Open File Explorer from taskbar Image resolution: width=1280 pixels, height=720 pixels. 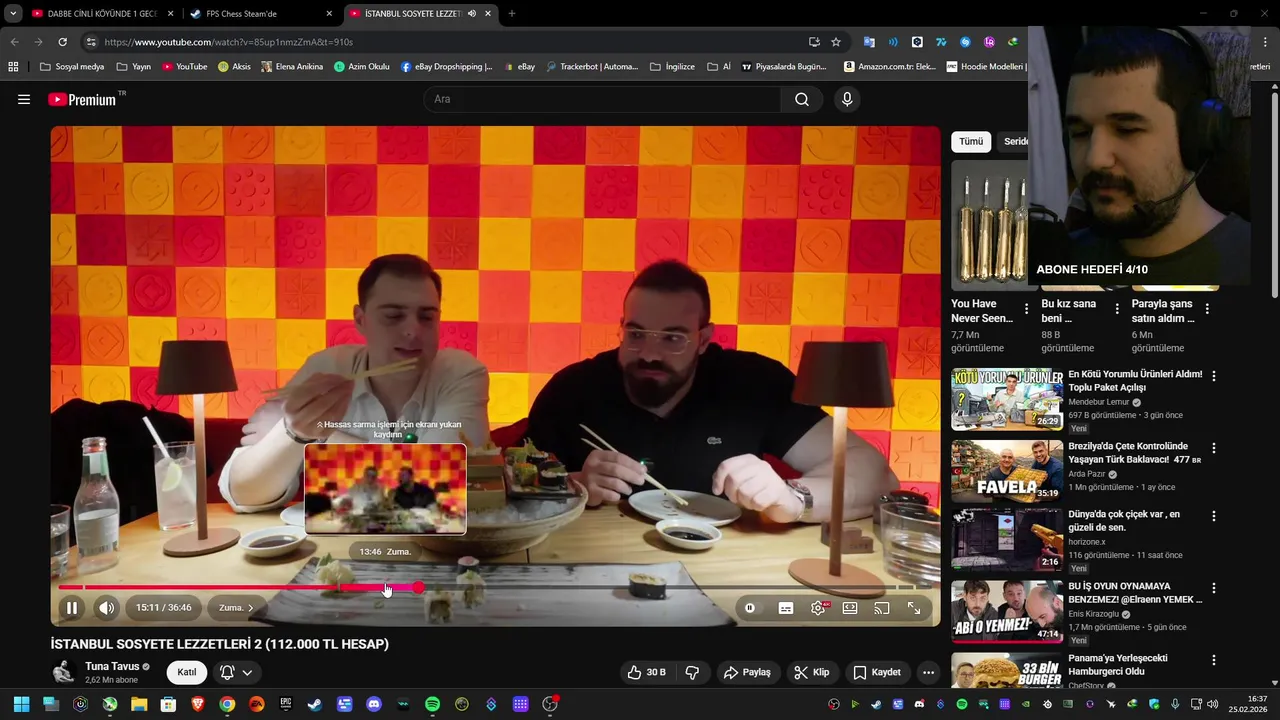point(139,704)
